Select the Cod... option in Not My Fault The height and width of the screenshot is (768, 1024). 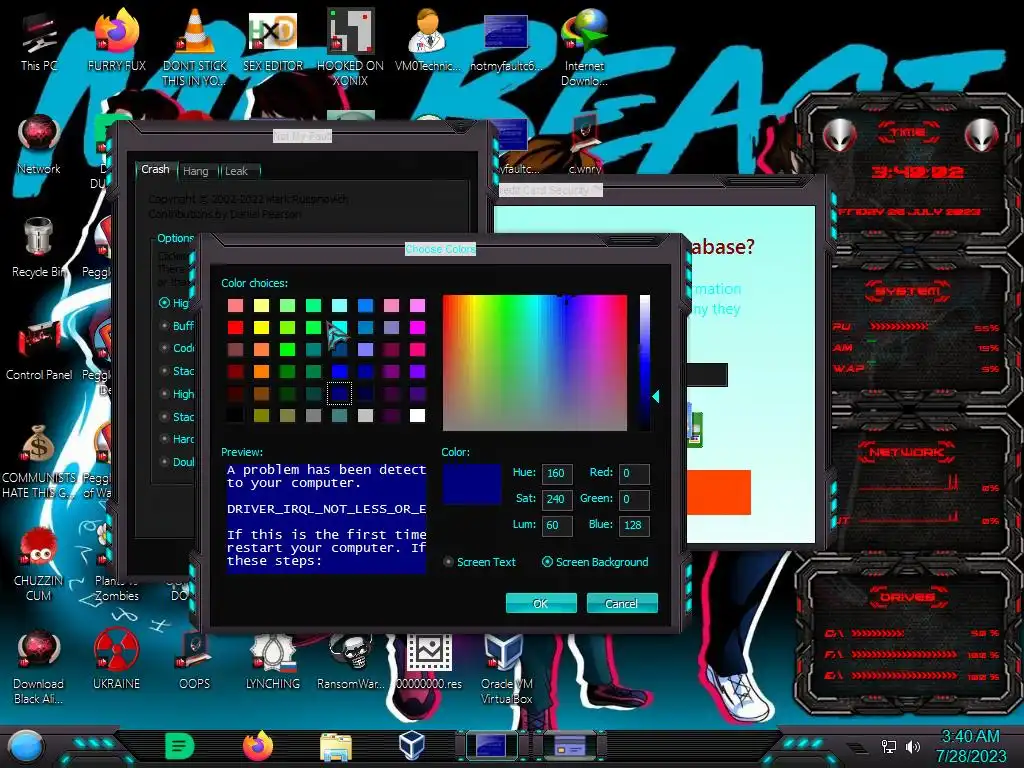click(177, 348)
